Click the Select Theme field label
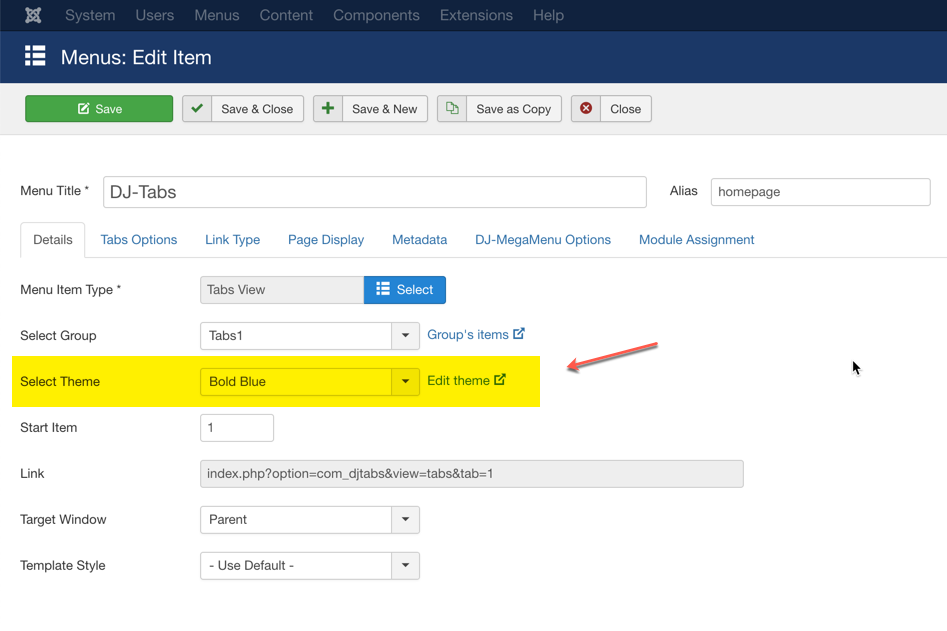The width and height of the screenshot is (947, 631). pyautogui.click(x=60, y=382)
